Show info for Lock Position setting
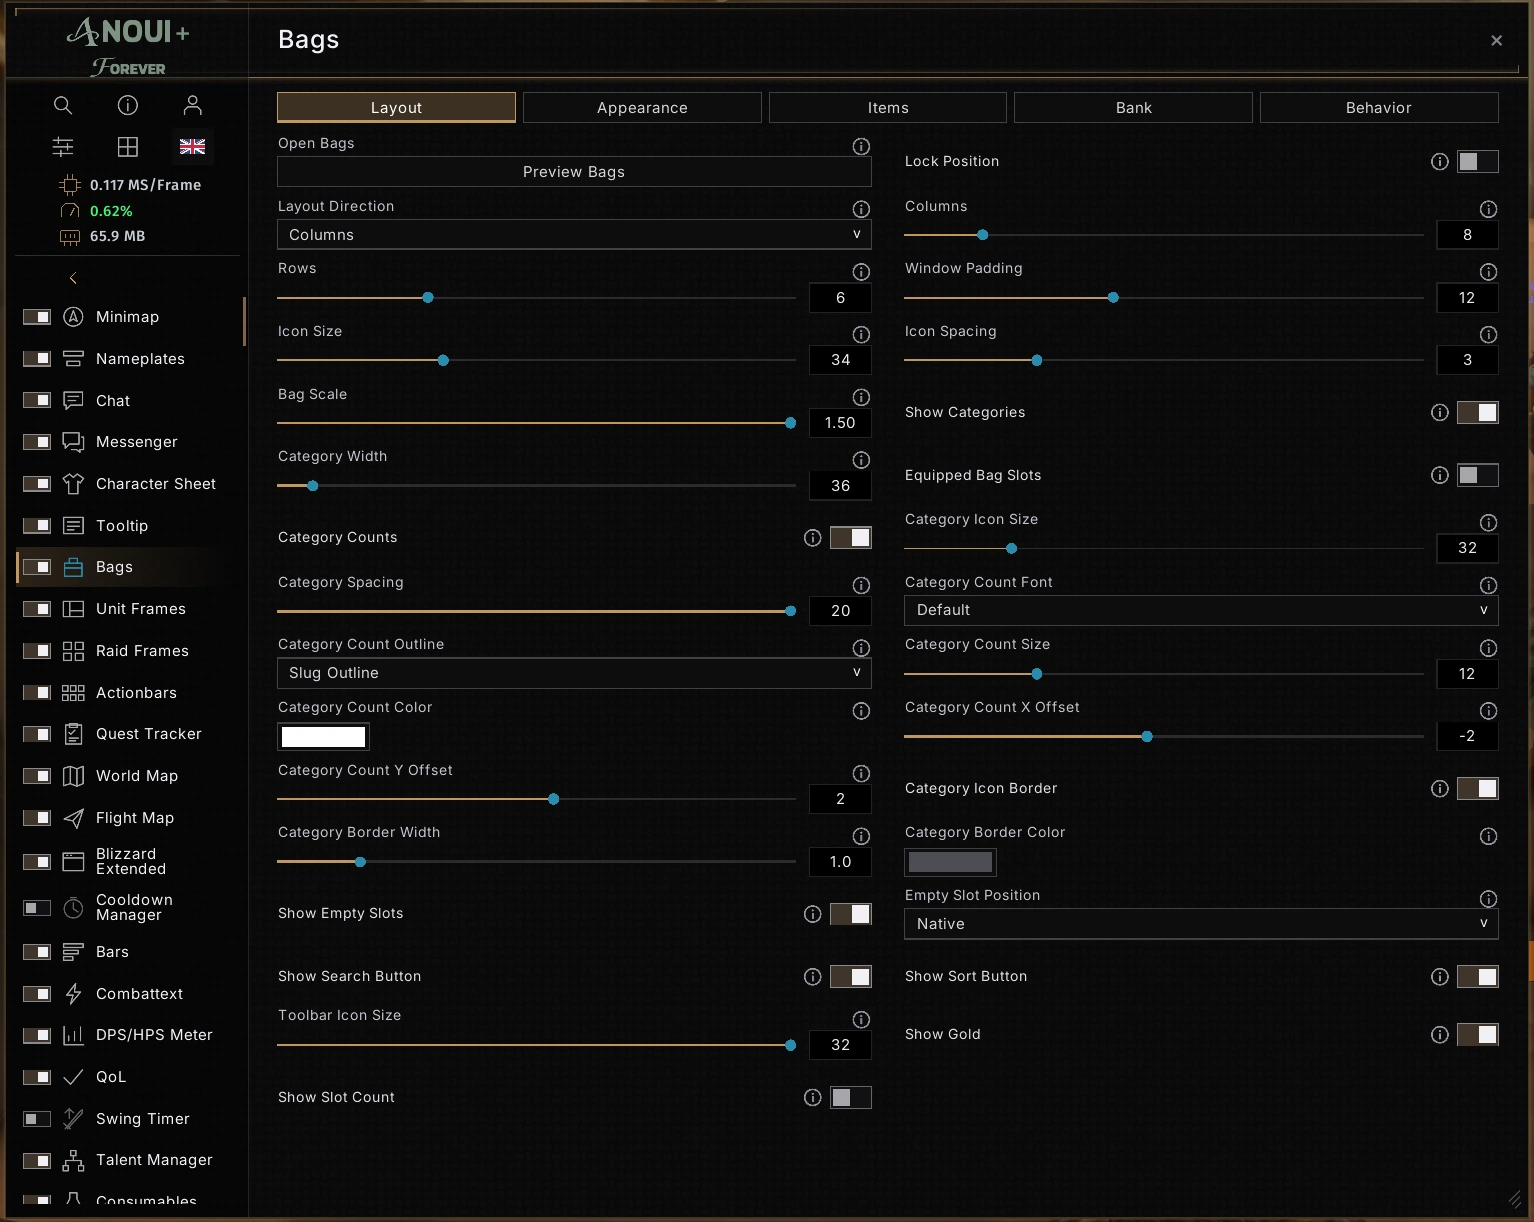Image resolution: width=1534 pixels, height=1222 pixels. (x=1440, y=162)
